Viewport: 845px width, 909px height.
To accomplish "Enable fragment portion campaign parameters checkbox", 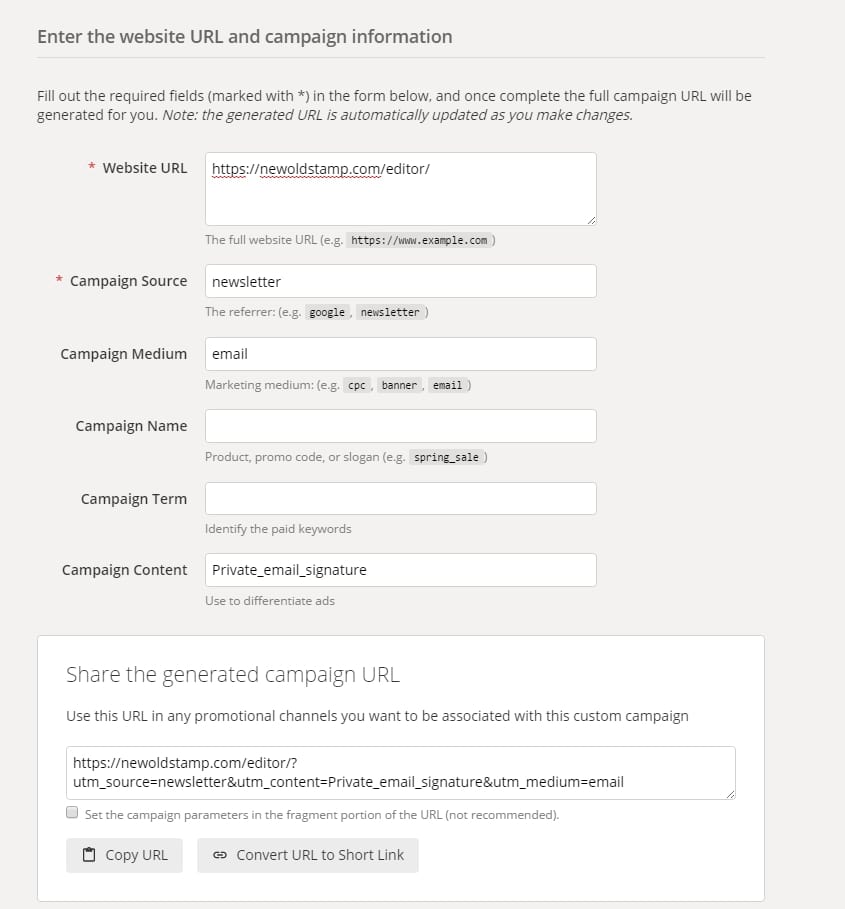I will [x=72, y=812].
